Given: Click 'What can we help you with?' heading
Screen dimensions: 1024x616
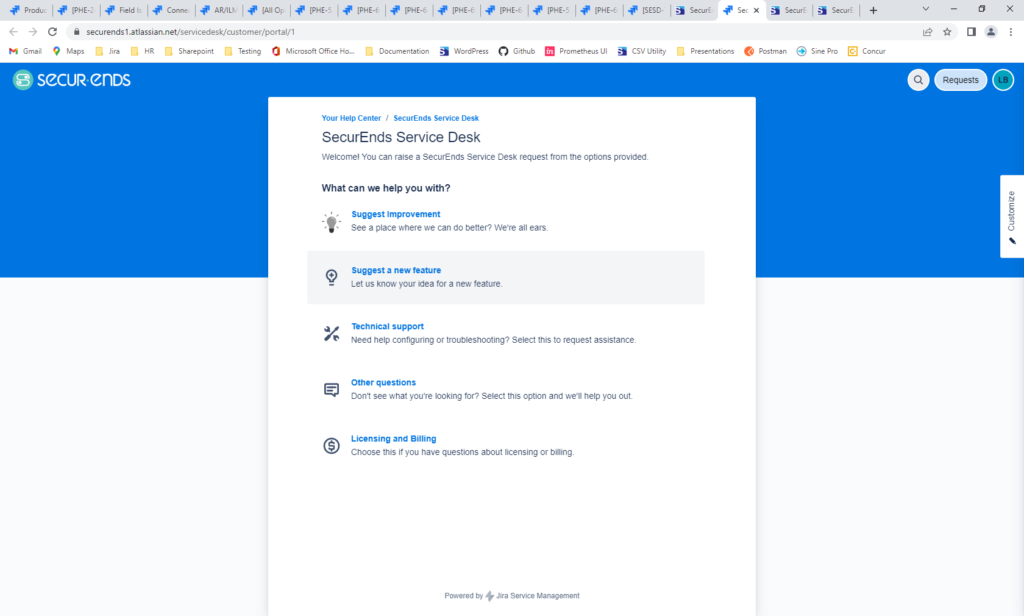Looking at the screenshot, I should (x=386, y=188).
